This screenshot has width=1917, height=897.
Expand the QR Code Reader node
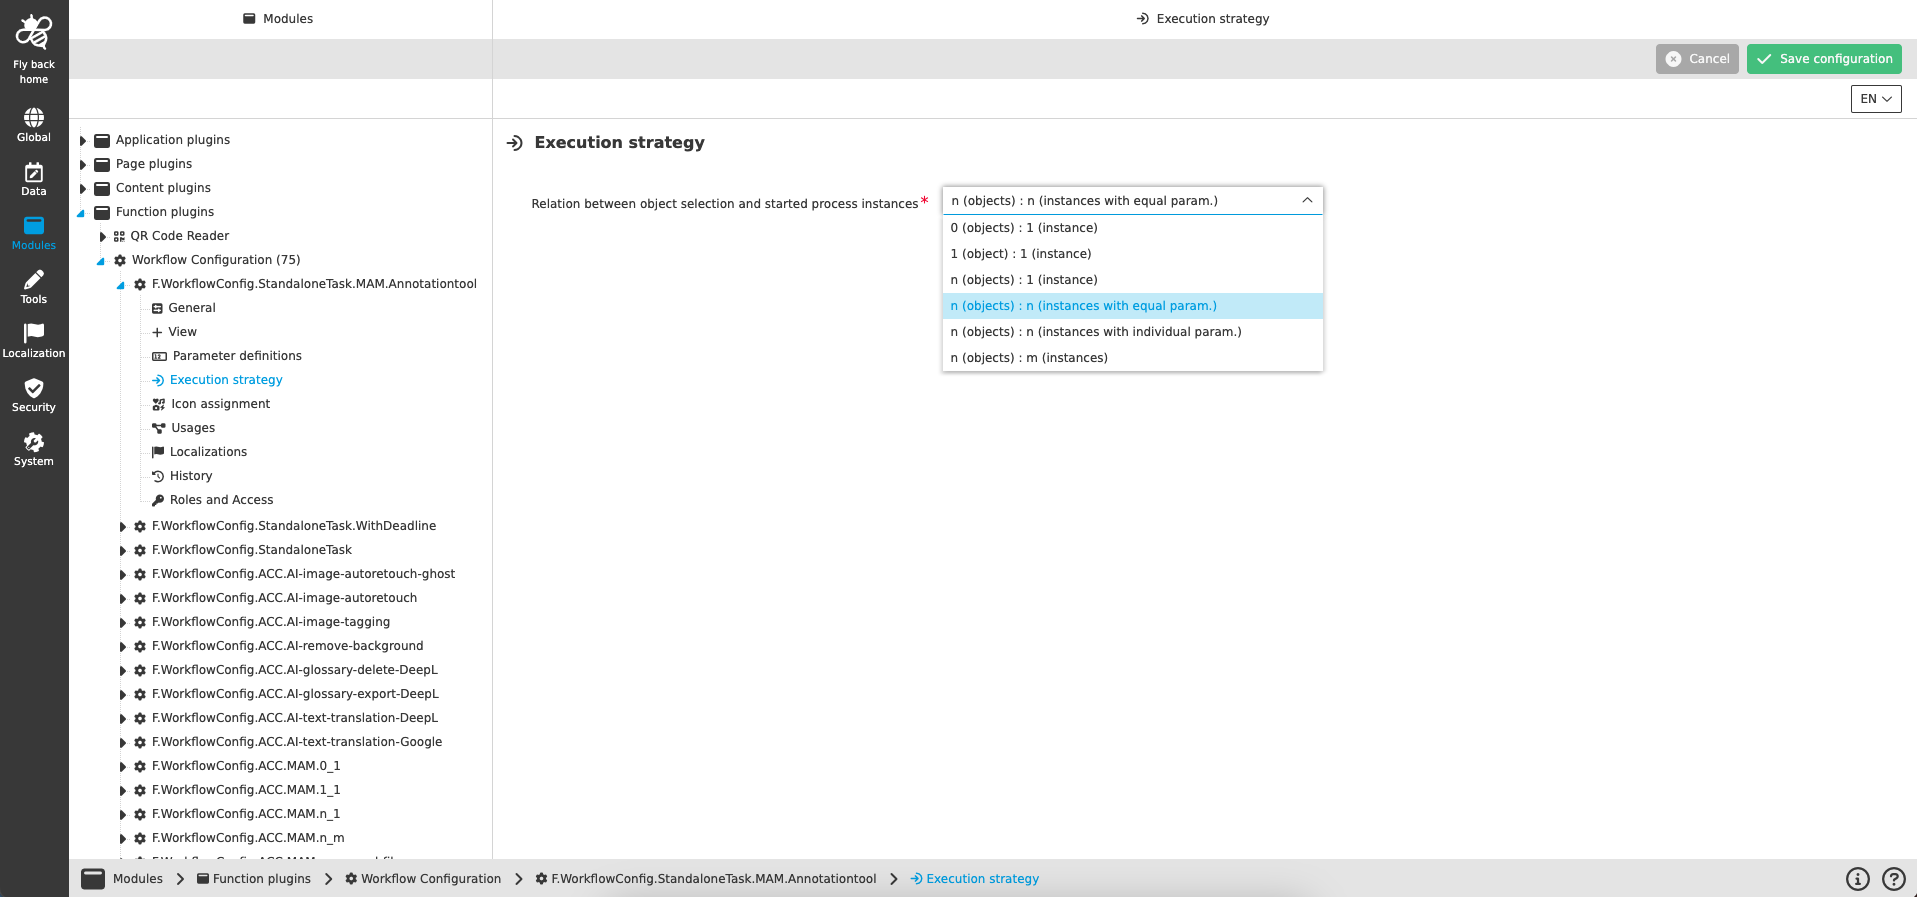click(x=102, y=237)
